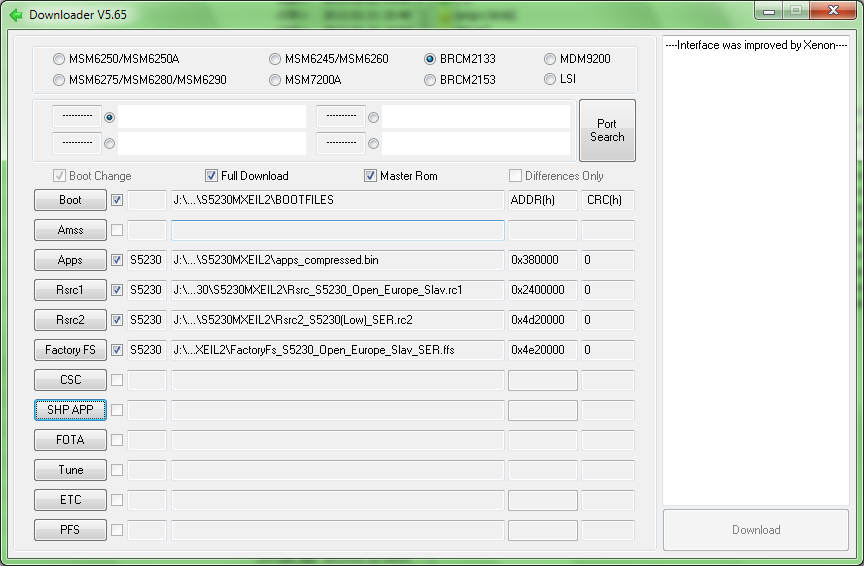Toggle the Master Rom checkbox
Screen dimensions: 864x566
coord(370,176)
